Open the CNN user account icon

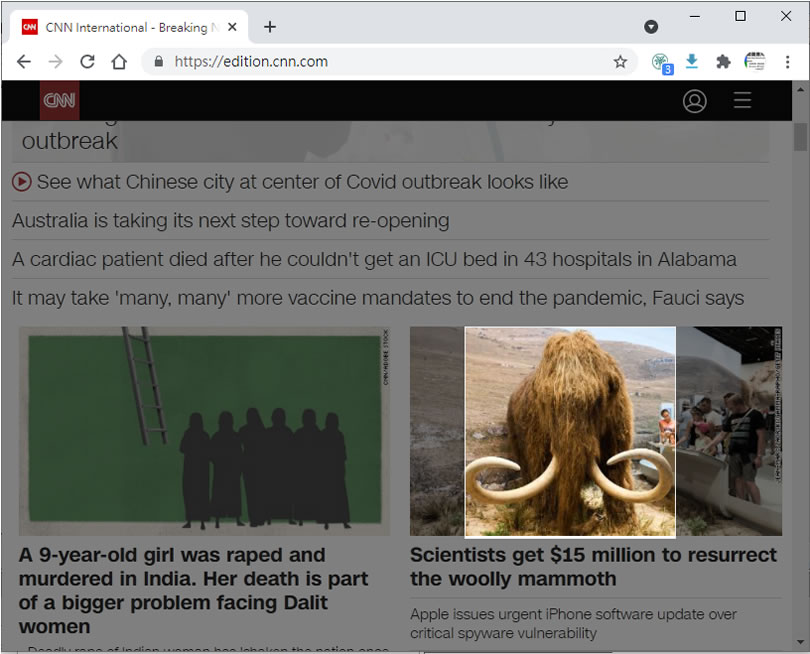tap(695, 101)
